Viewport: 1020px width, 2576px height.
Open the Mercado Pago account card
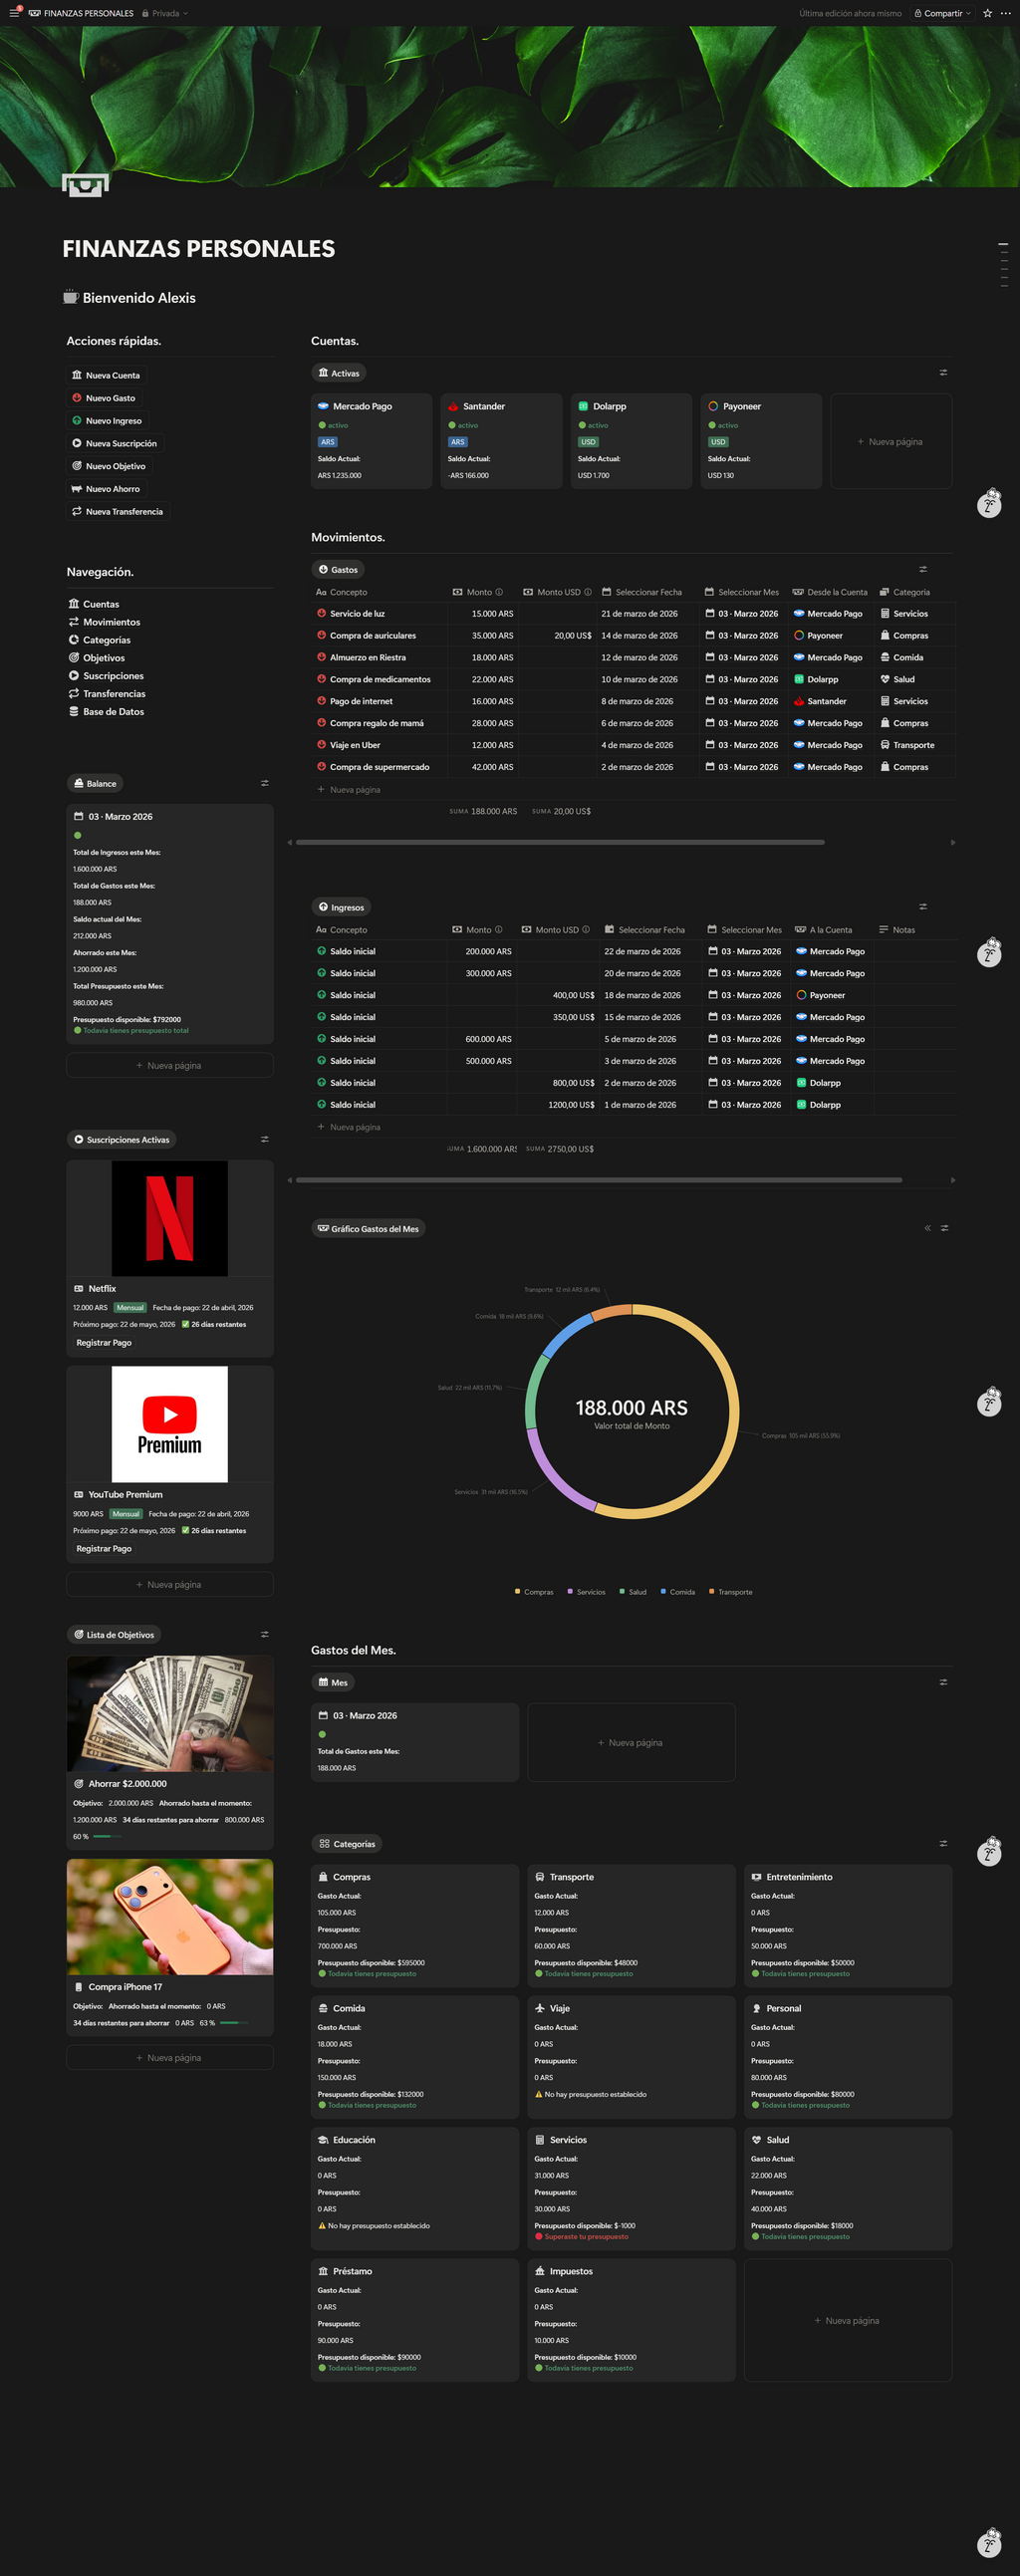pos(371,441)
